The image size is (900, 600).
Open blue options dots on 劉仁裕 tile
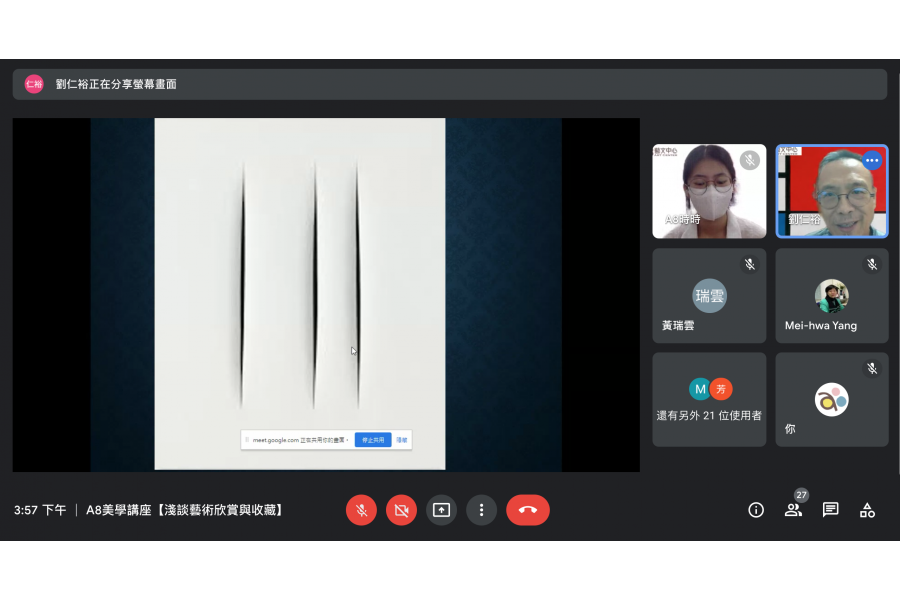[872, 161]
